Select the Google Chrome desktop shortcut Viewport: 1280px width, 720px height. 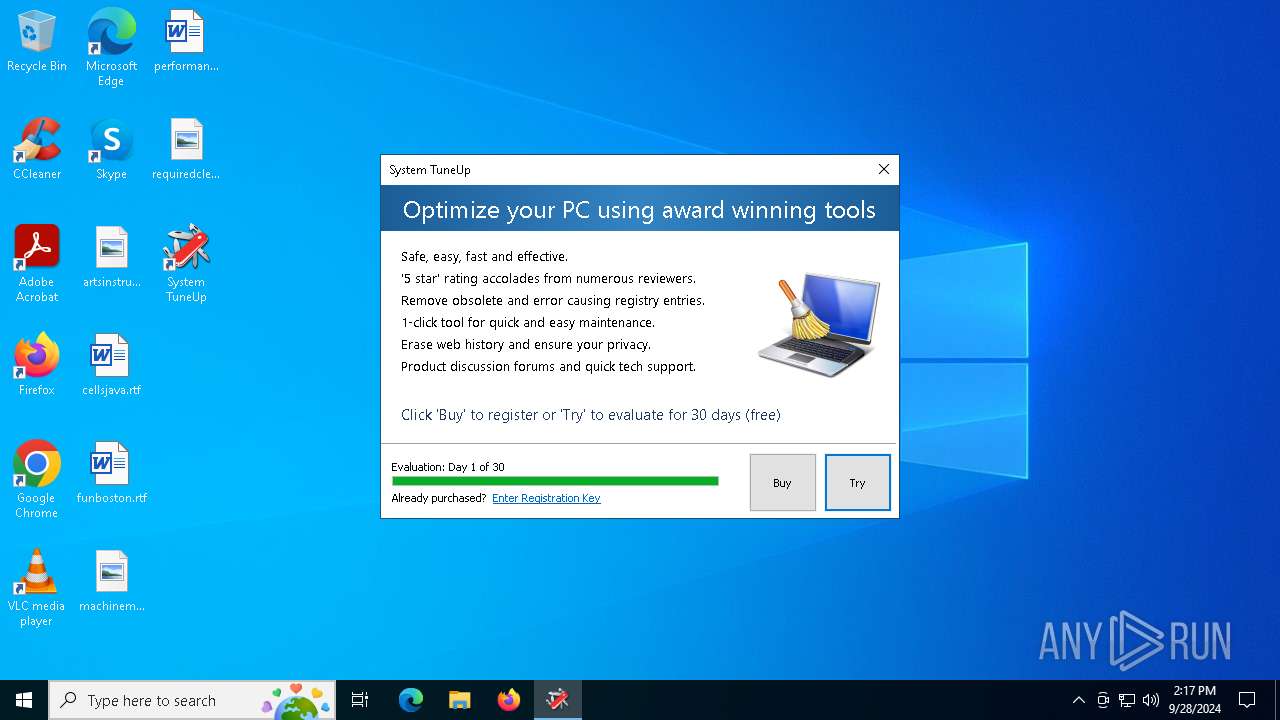click(37, 480)
